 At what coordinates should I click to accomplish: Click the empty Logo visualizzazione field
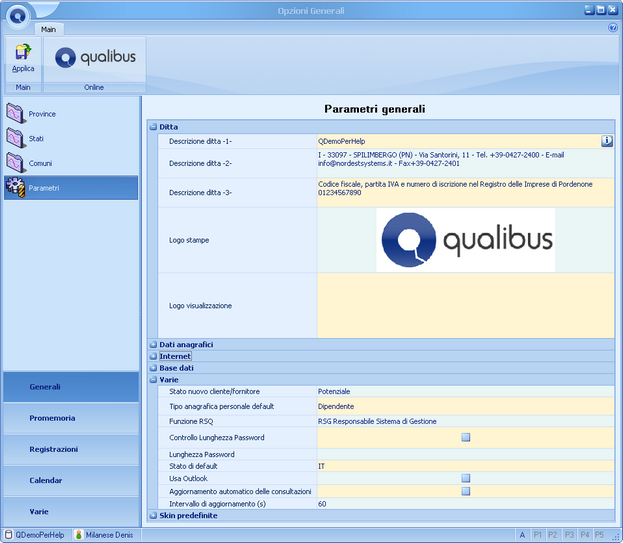(x=465, y=305)
